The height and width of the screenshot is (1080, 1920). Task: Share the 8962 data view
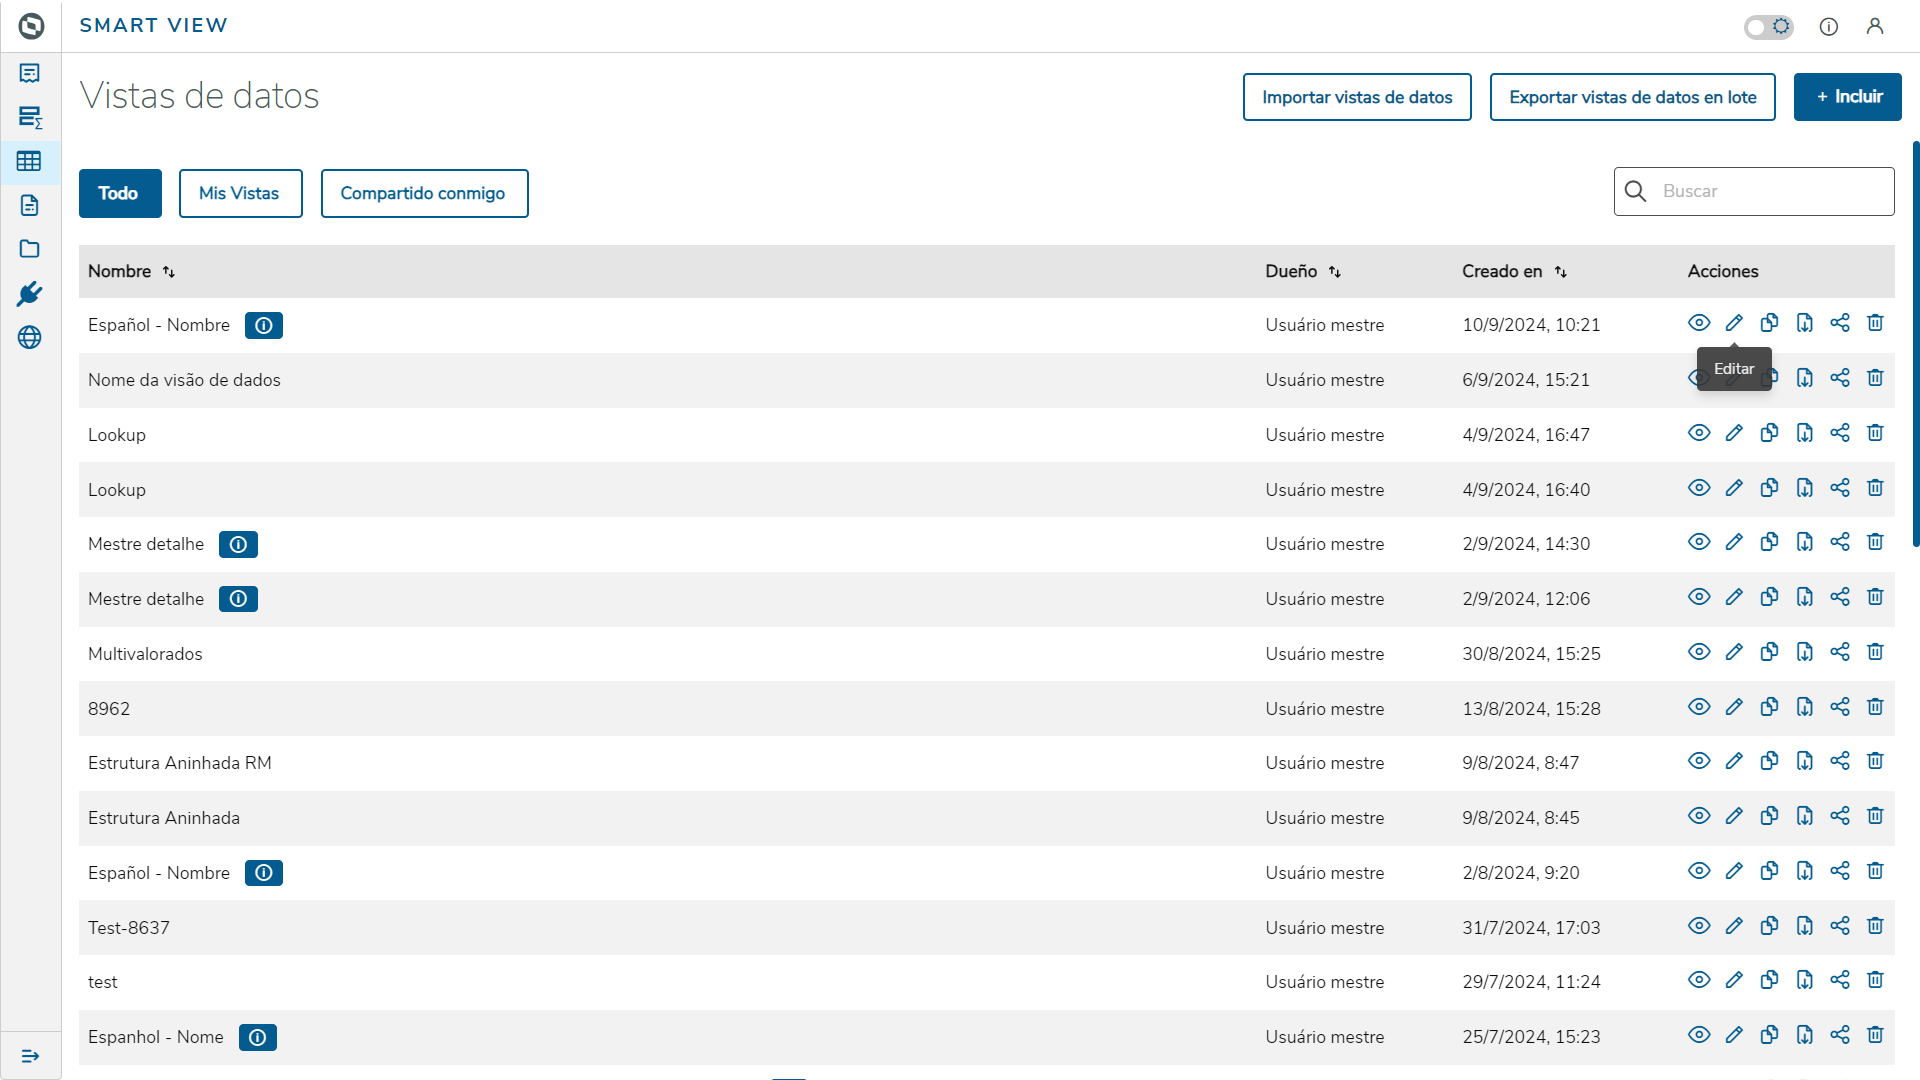[1840, 707]
